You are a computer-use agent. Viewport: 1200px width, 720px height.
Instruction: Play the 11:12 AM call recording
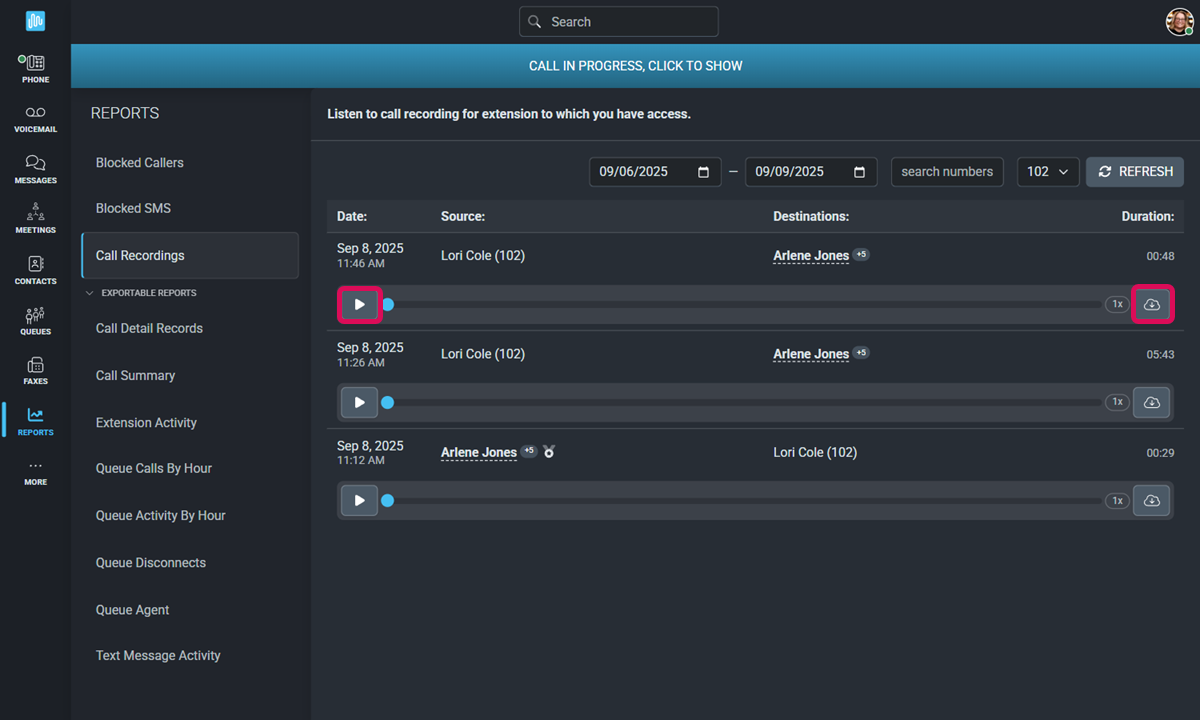(x=359, y=500)
